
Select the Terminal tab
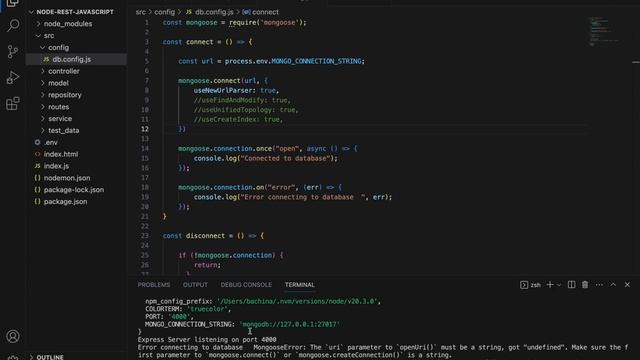click(300, 285)
